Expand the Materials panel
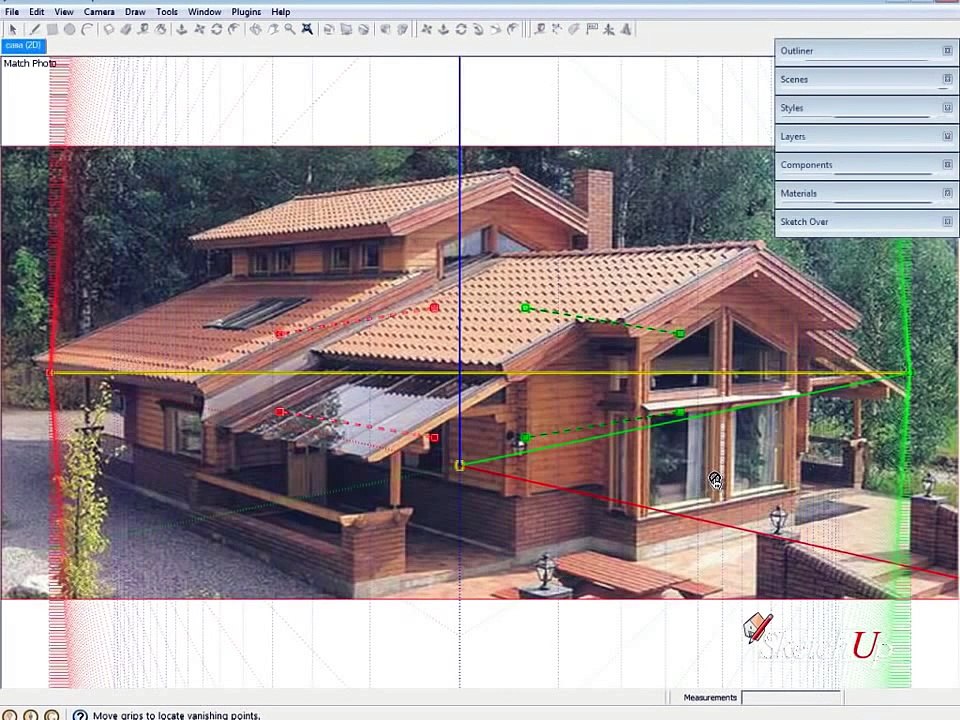 click(x=866, y=193)
